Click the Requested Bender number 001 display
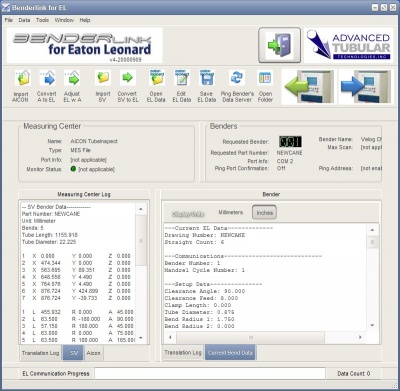This screenshot has height=391, width=400. [290, 142]
